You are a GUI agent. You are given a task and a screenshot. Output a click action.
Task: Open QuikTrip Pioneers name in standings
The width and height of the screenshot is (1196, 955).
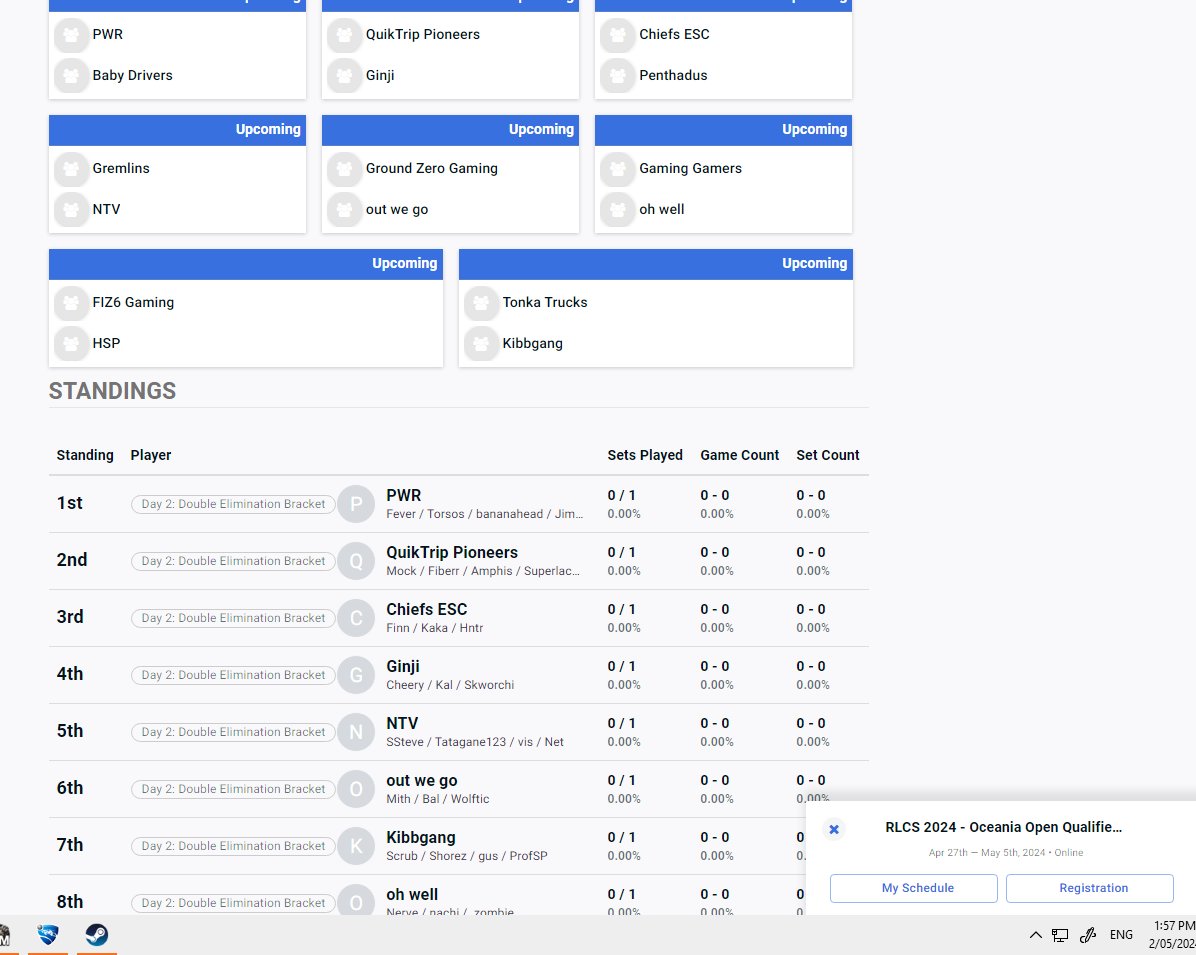[452, 553]
